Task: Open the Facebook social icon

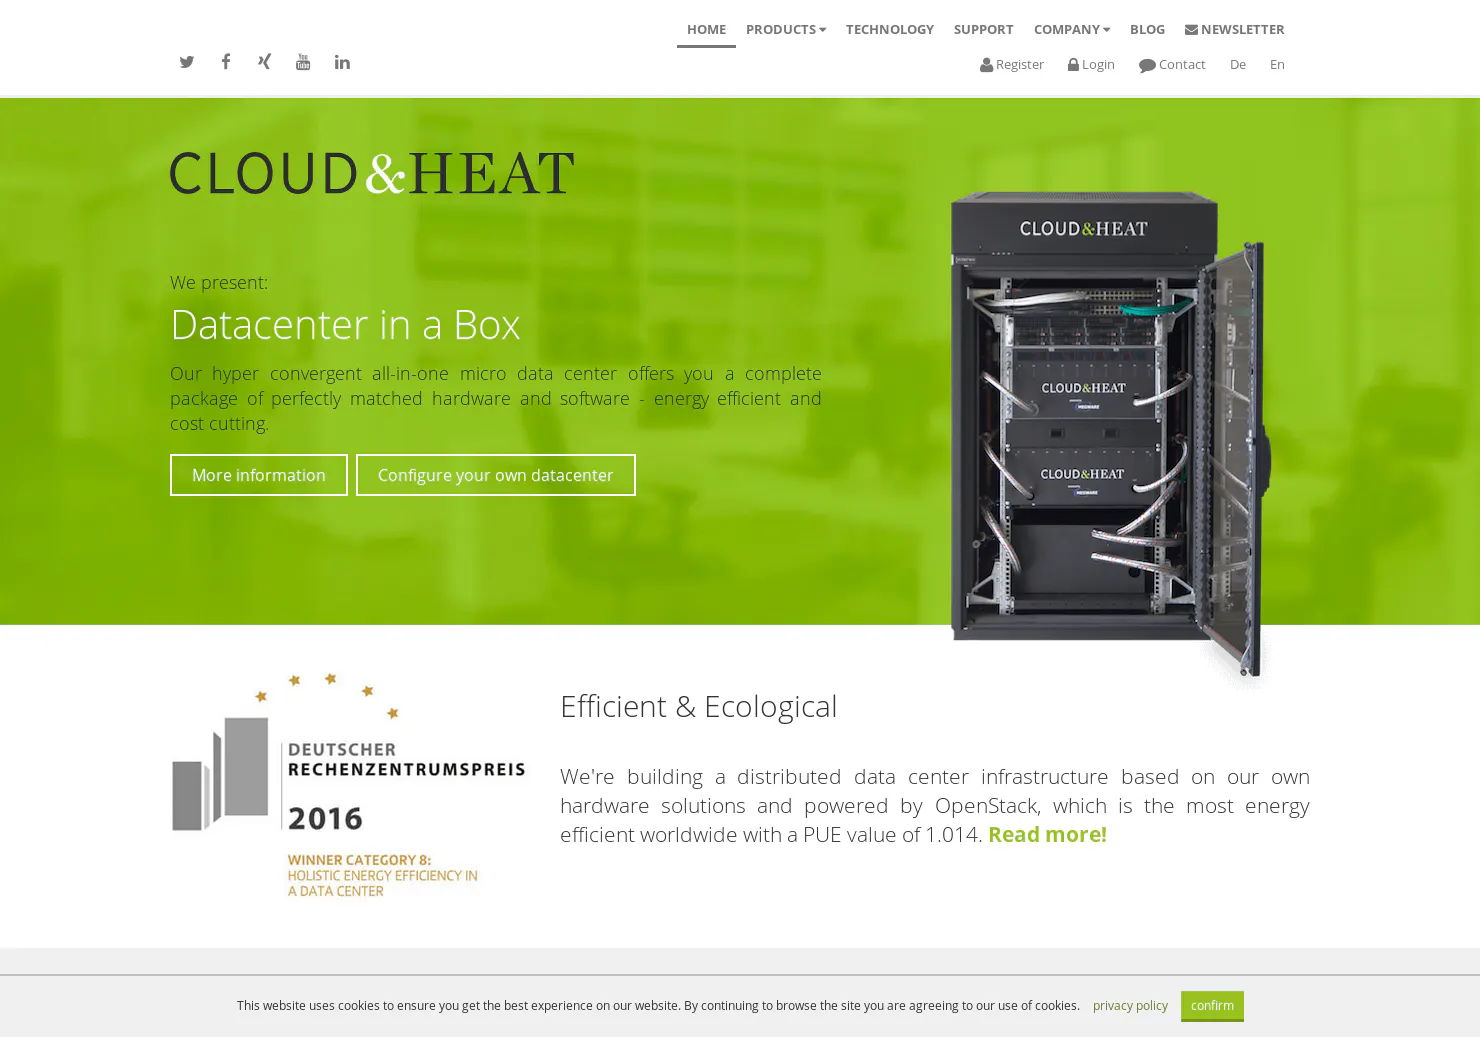Action: coord(226,62)
